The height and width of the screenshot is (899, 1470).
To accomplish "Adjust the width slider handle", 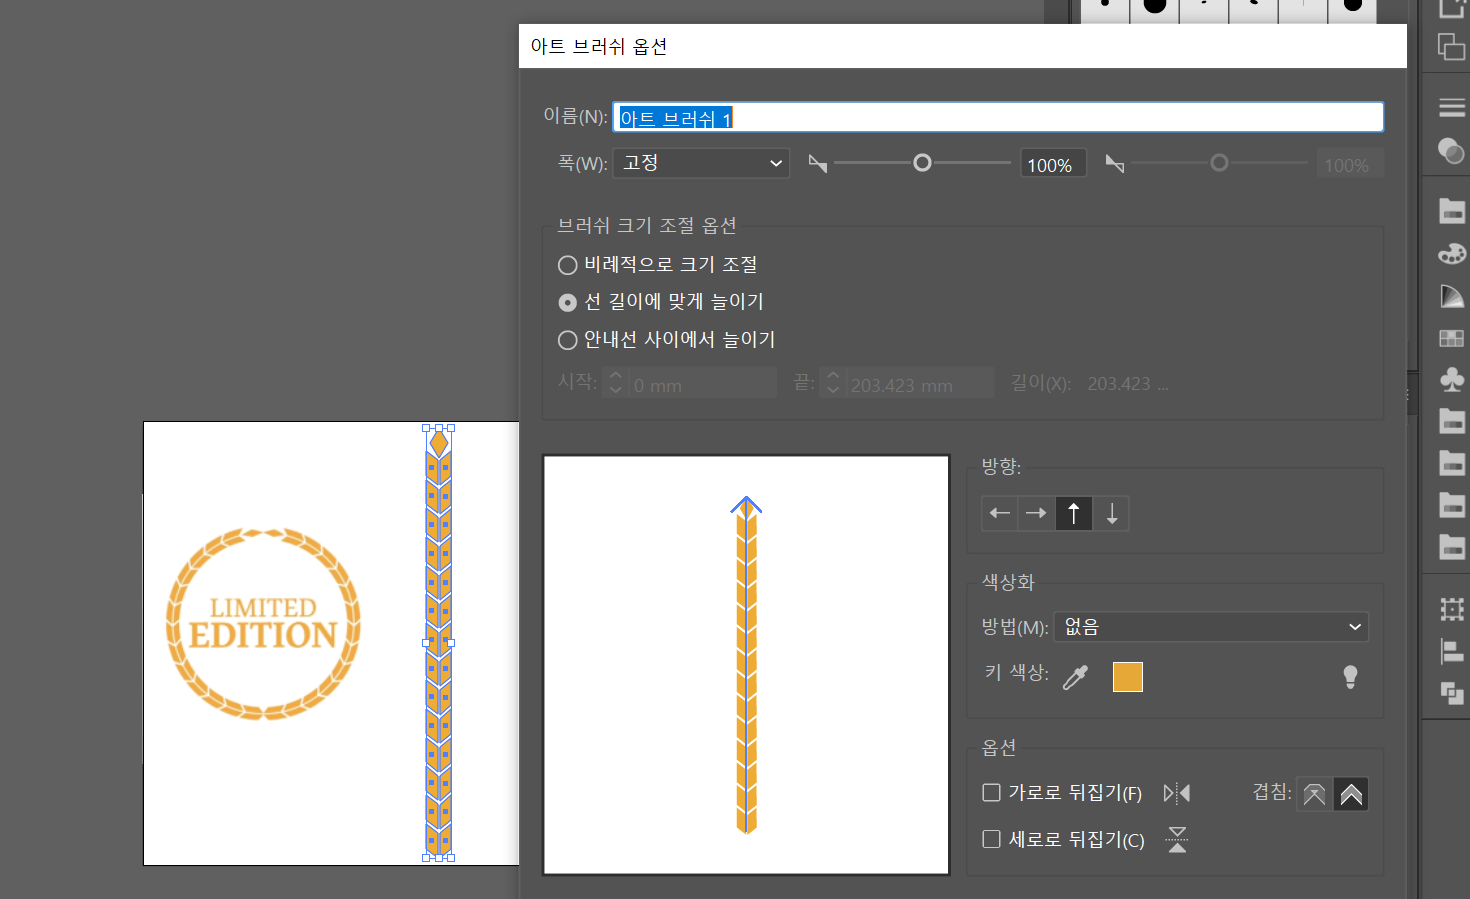I will pos(922,162).
